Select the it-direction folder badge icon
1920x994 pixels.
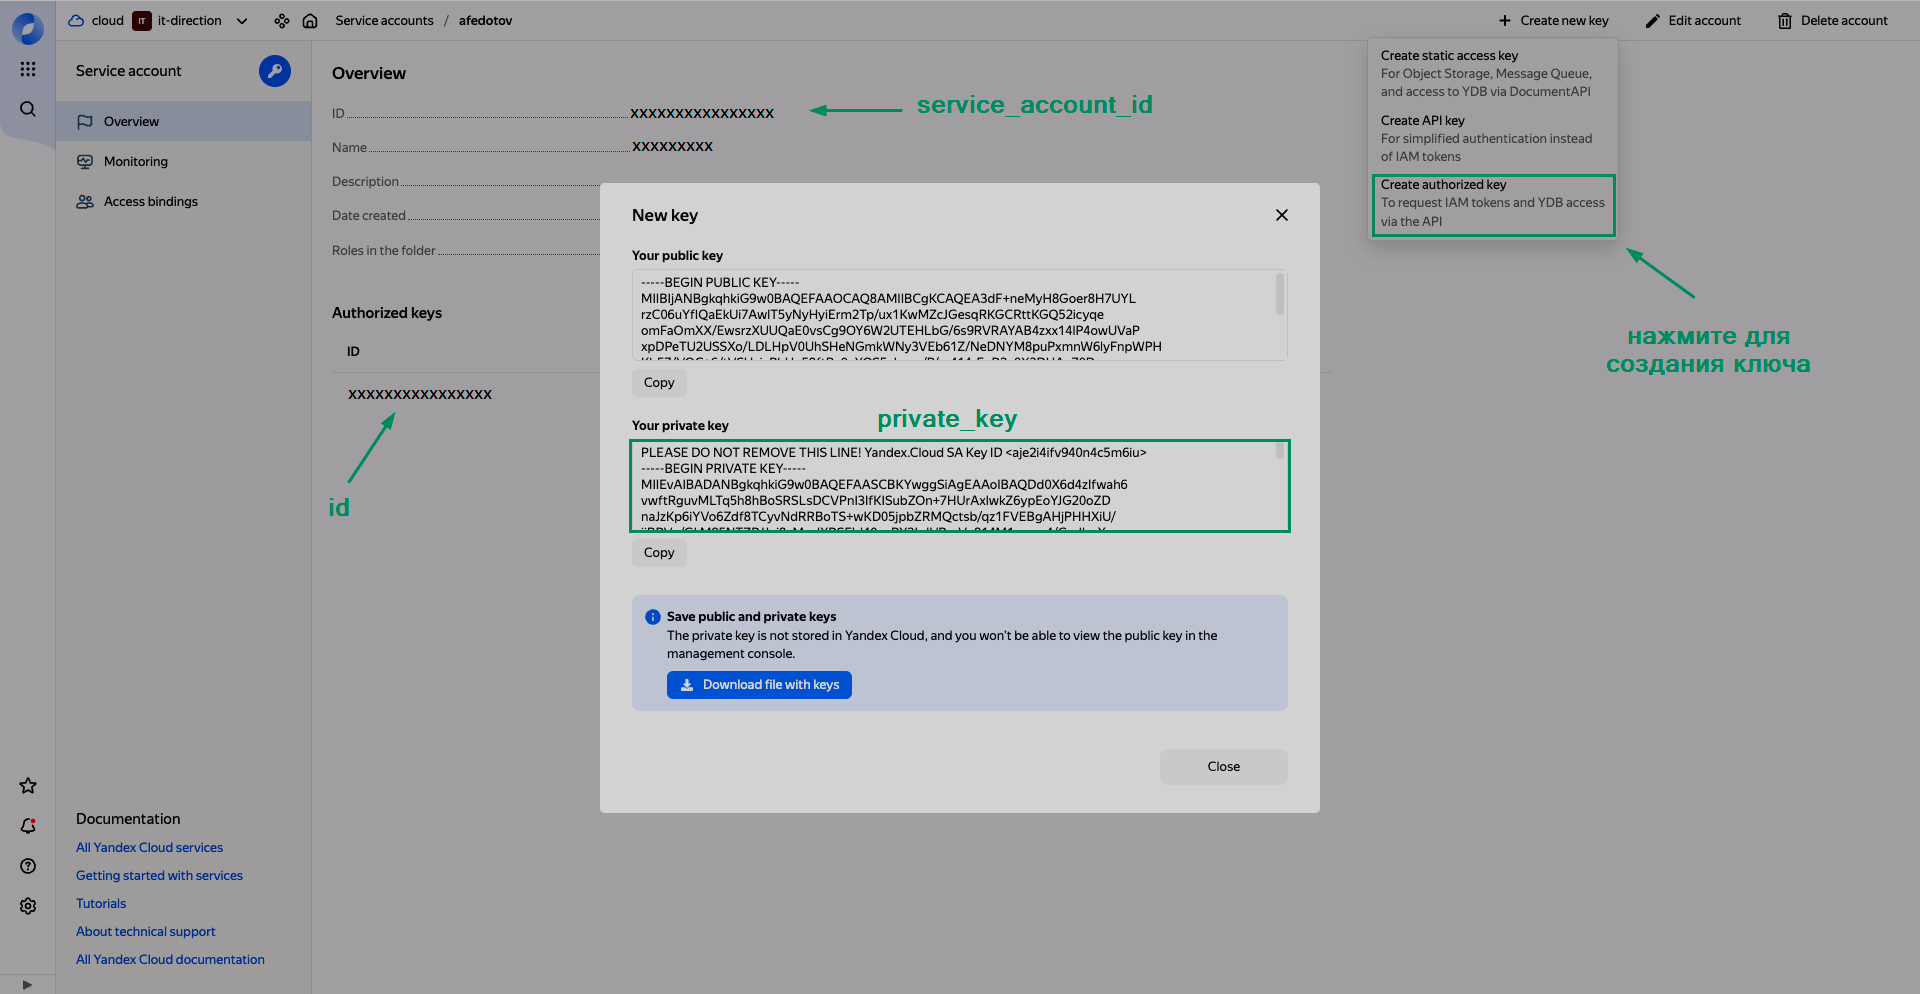pyautogui.click(x=142, y=20)
